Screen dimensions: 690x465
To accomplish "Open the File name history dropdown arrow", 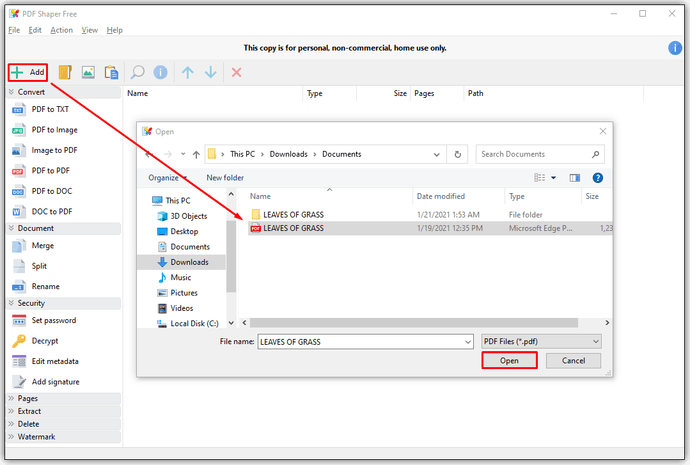I will (467, 342).
